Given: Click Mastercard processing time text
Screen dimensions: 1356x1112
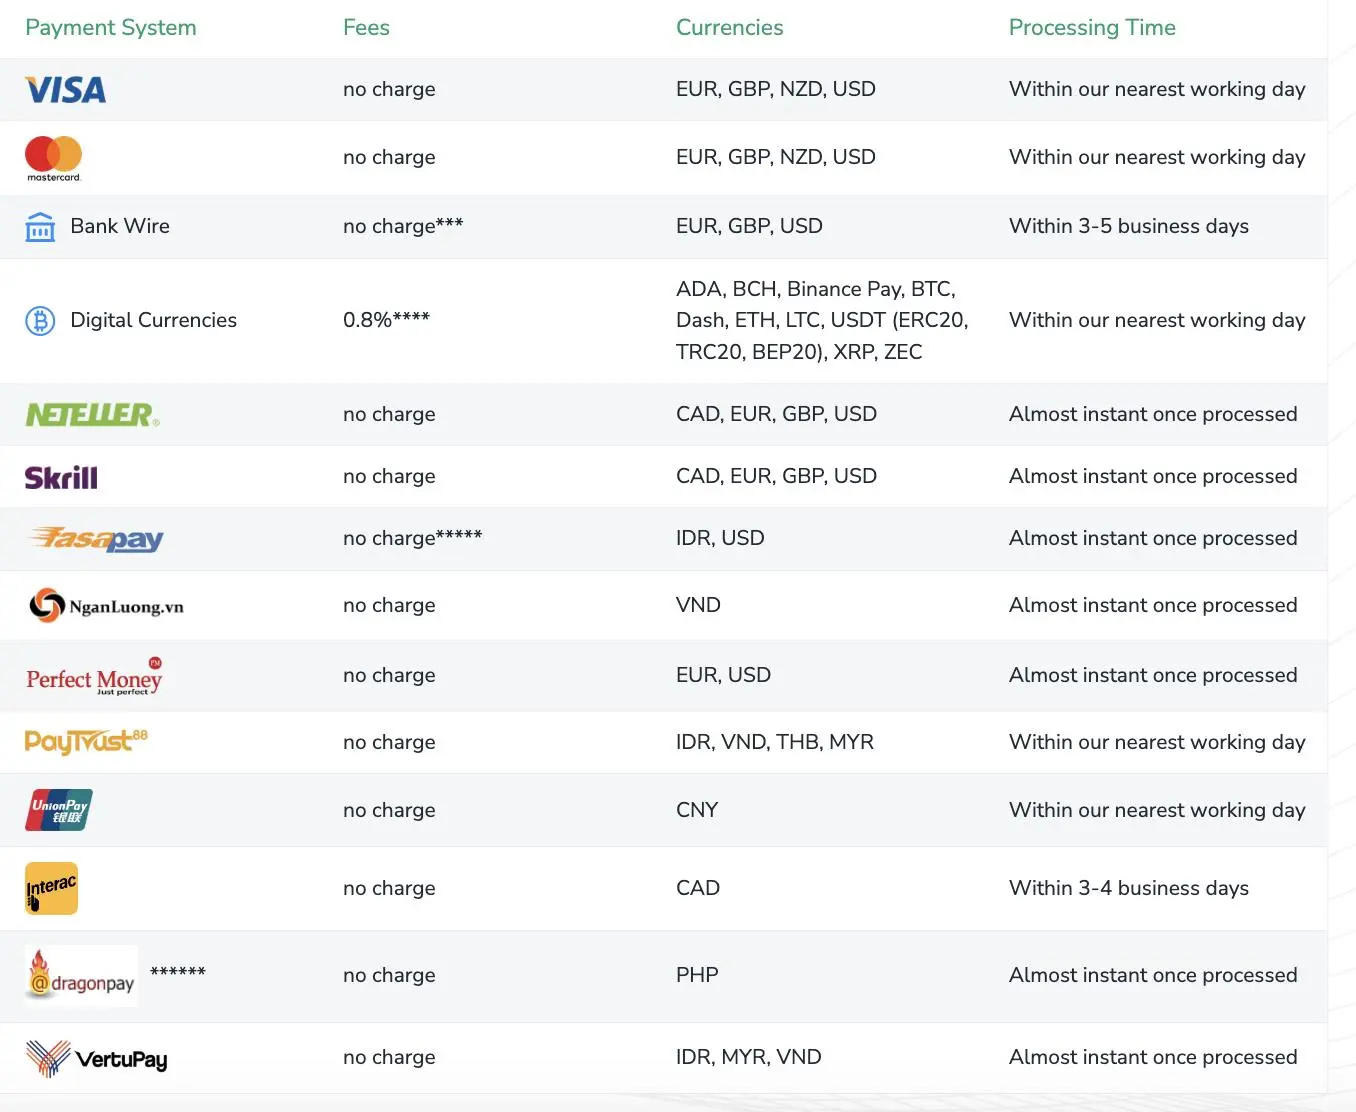Looking at the screenshot, I should (1157, 157).
